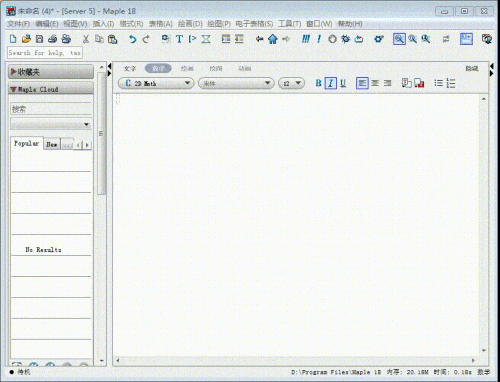
Task: Switch to the Popular tab
Action: (27, 143)
